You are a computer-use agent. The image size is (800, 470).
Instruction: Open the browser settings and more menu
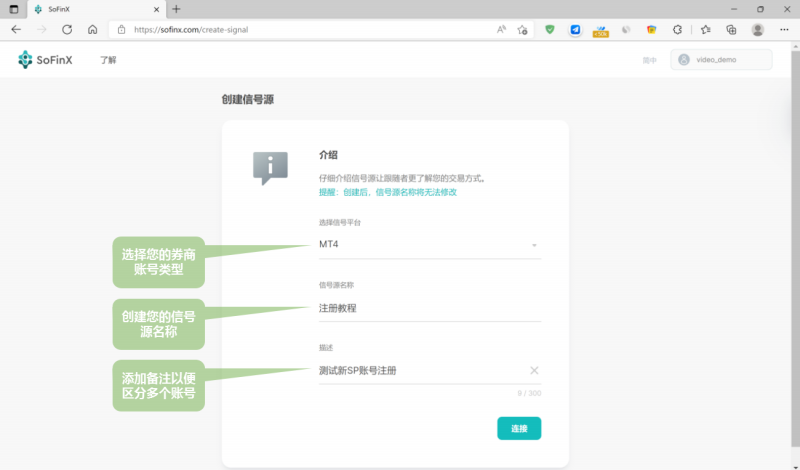[x=784, y=30]
